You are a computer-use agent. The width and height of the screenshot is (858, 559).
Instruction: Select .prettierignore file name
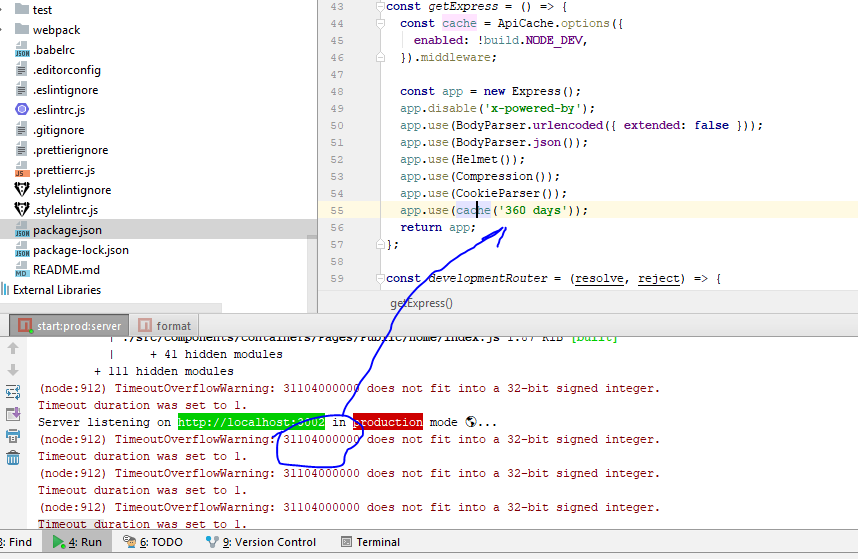71,150
